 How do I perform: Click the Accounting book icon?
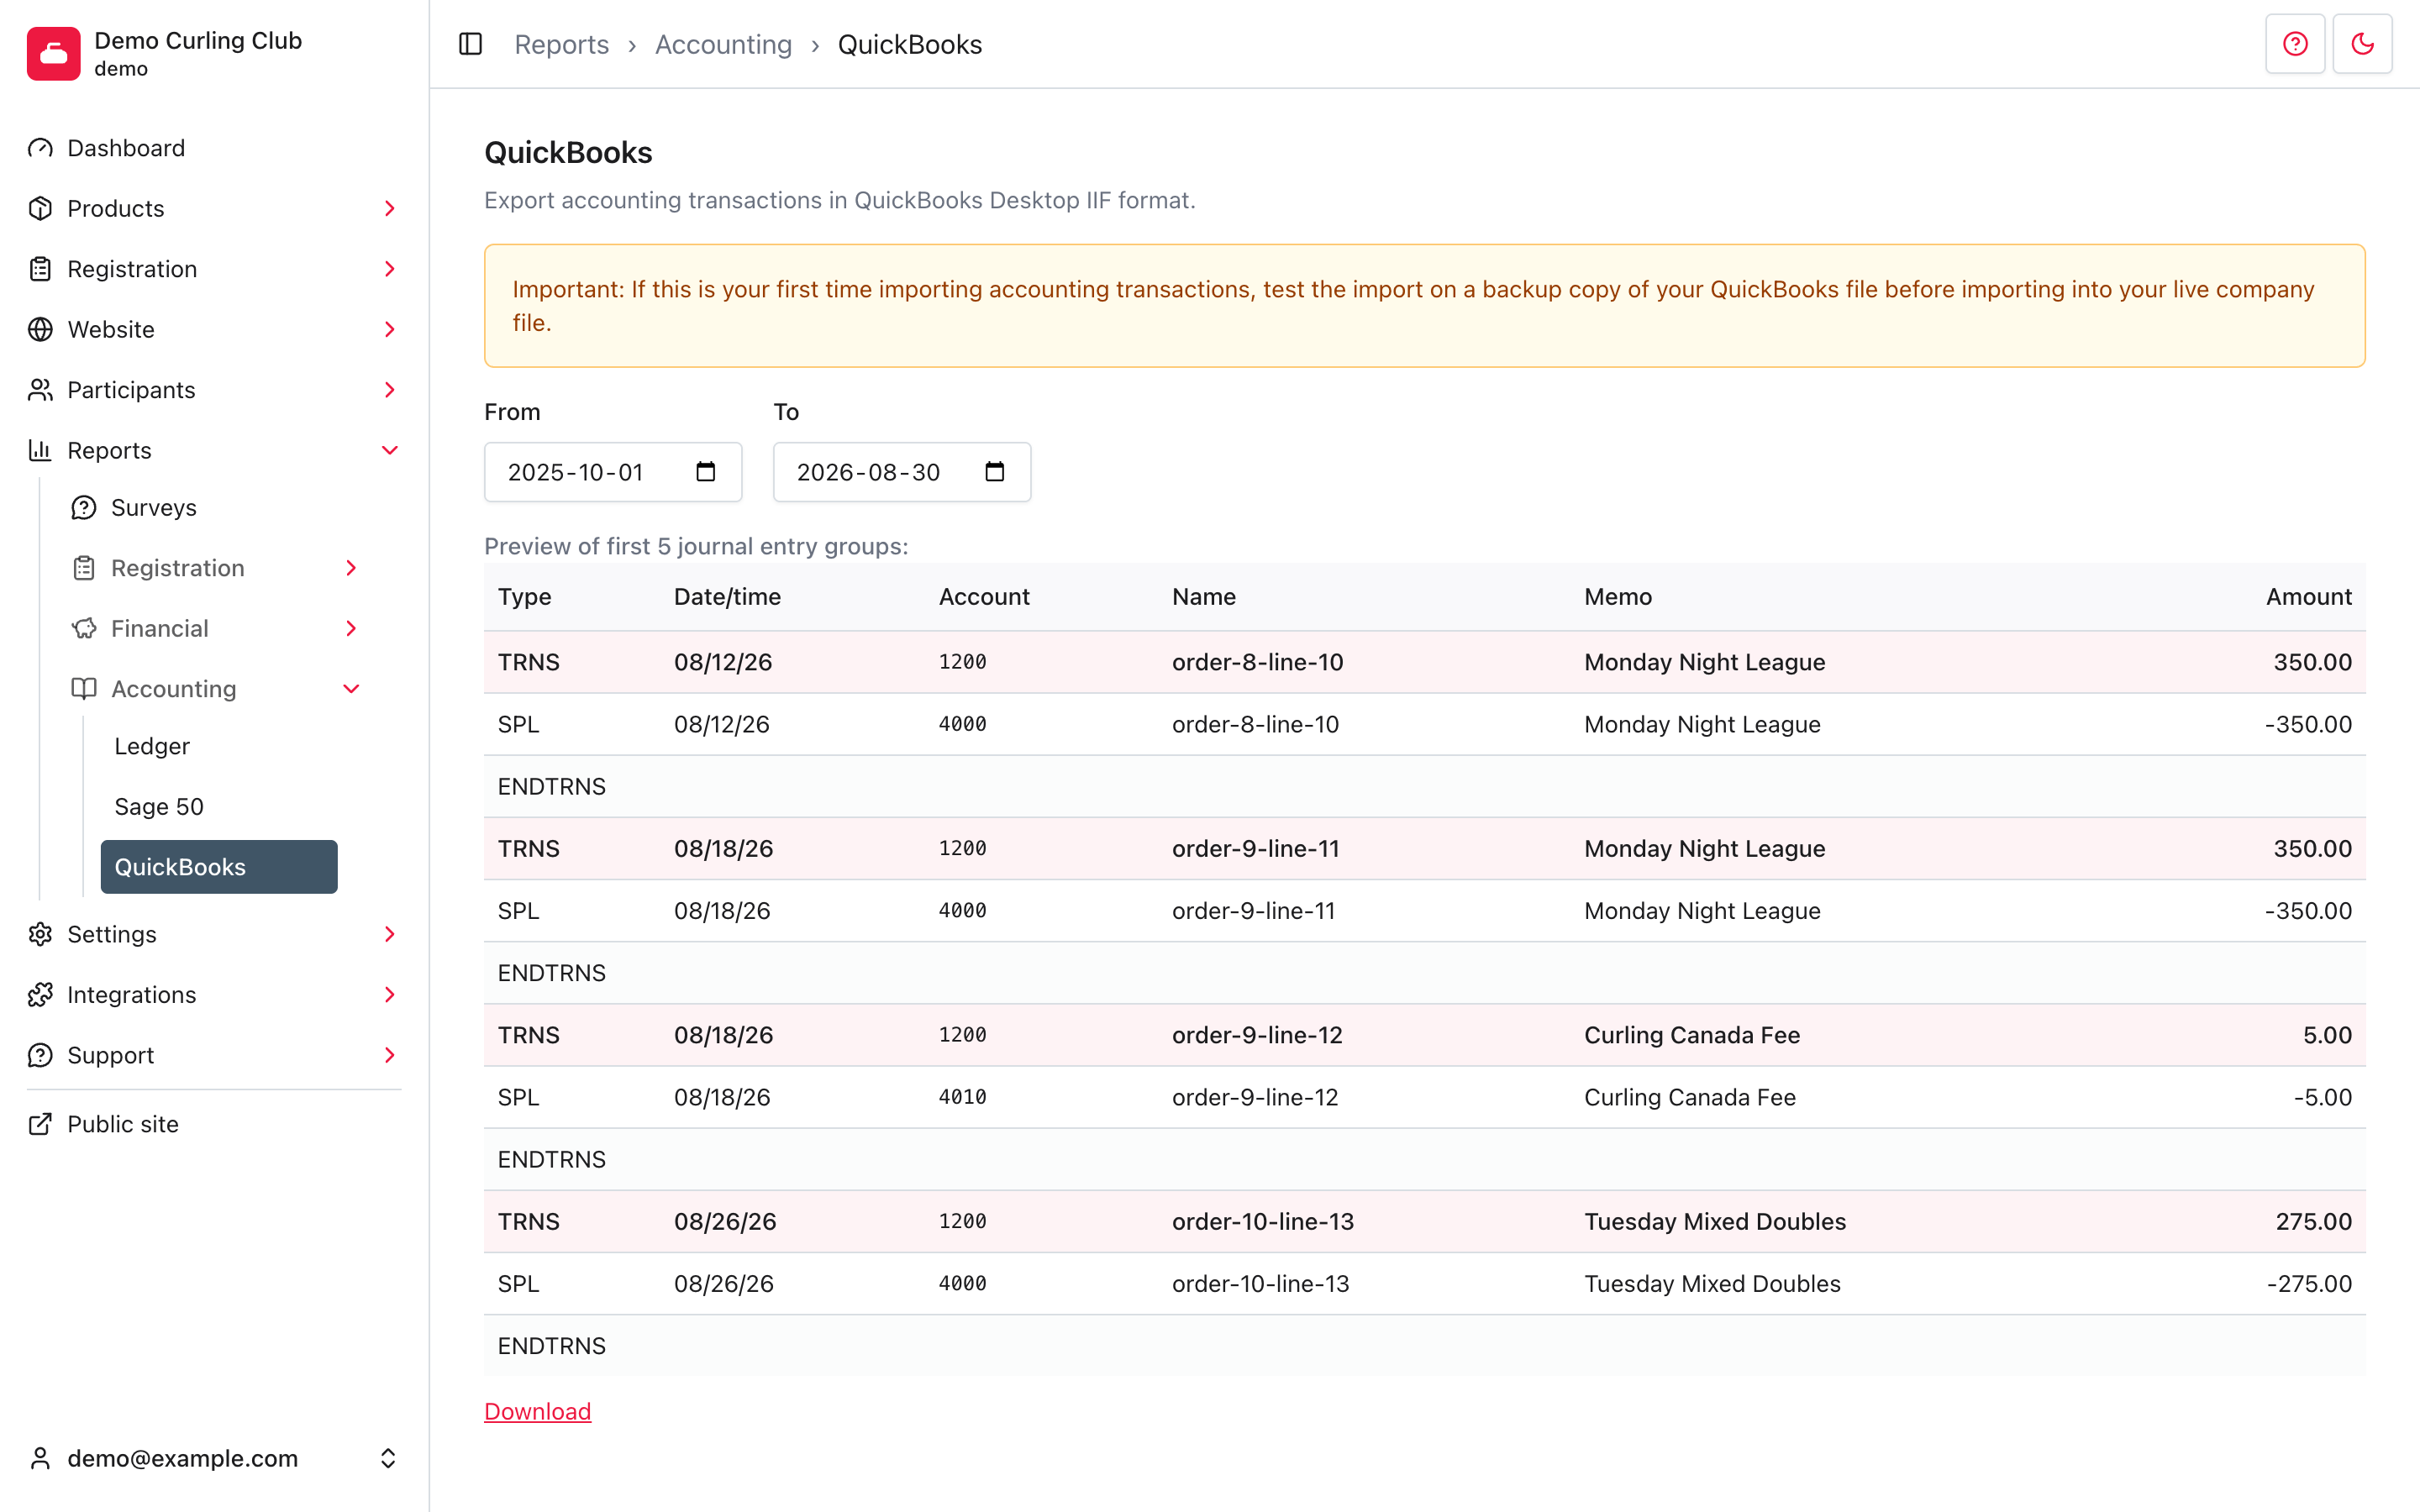coord(84,689)
